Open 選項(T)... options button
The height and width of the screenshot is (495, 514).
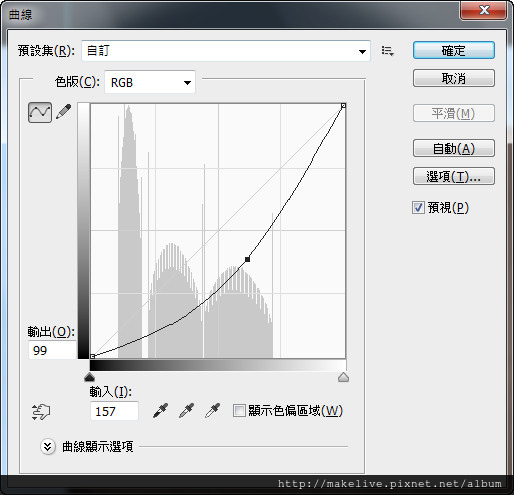click(x=454, y=176)
